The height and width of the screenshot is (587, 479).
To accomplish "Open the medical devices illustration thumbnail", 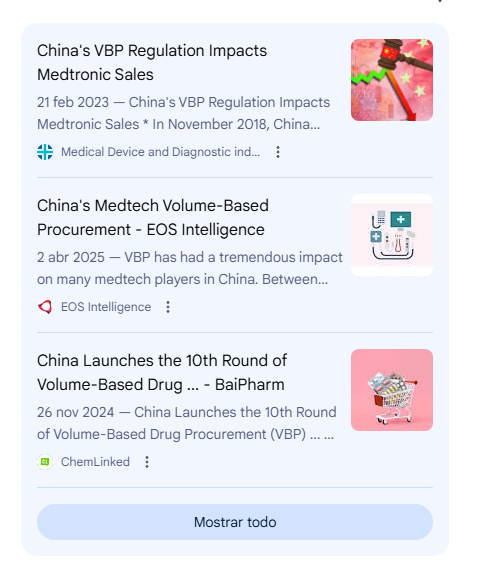I will 392,235.
